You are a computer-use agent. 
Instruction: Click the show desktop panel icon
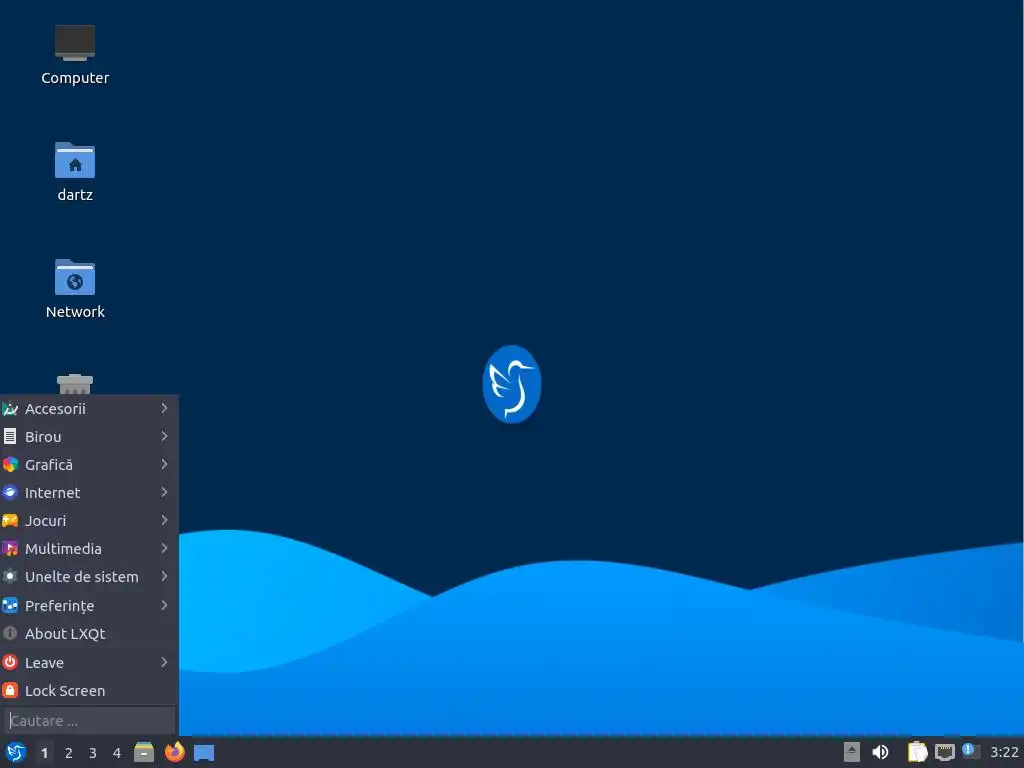coord(204,753)
